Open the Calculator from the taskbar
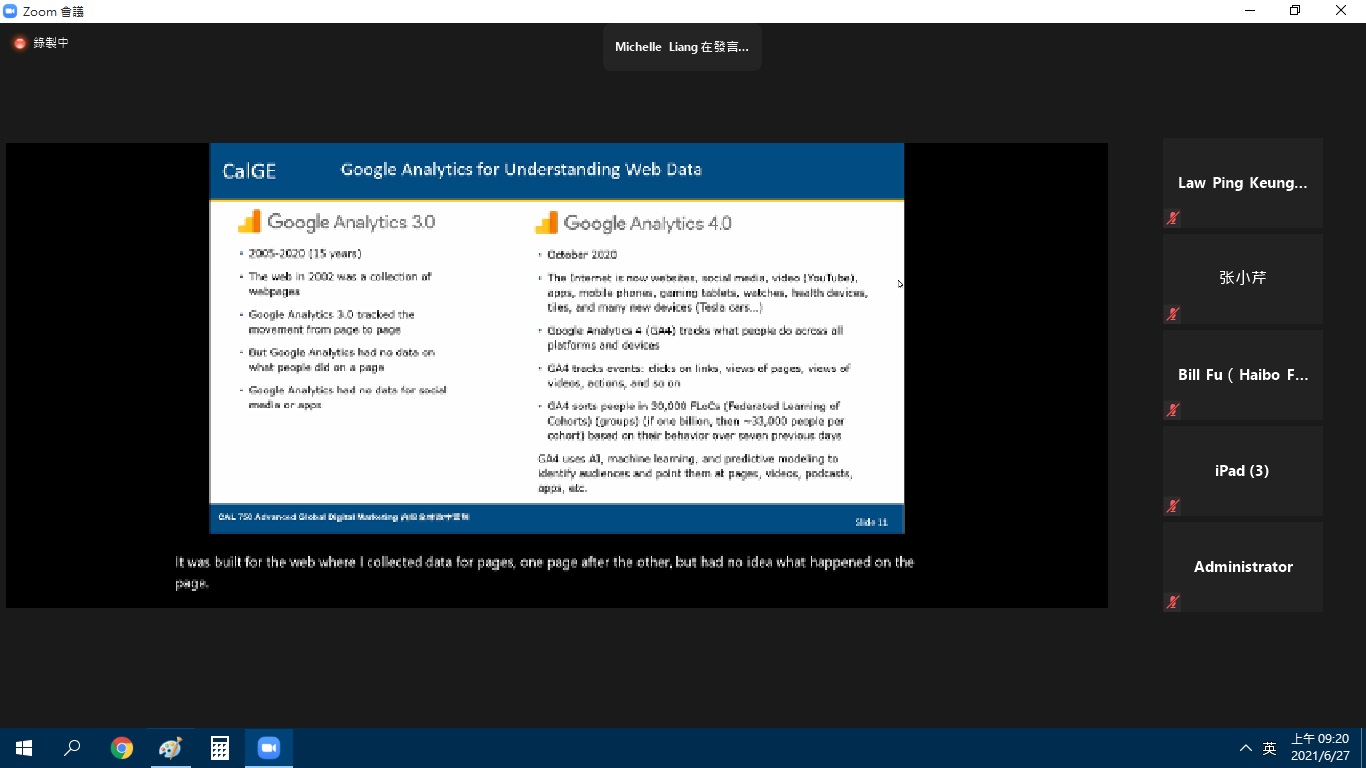Screen dimensions: 1366x768 pyautogui.click(x=220, y=748)
